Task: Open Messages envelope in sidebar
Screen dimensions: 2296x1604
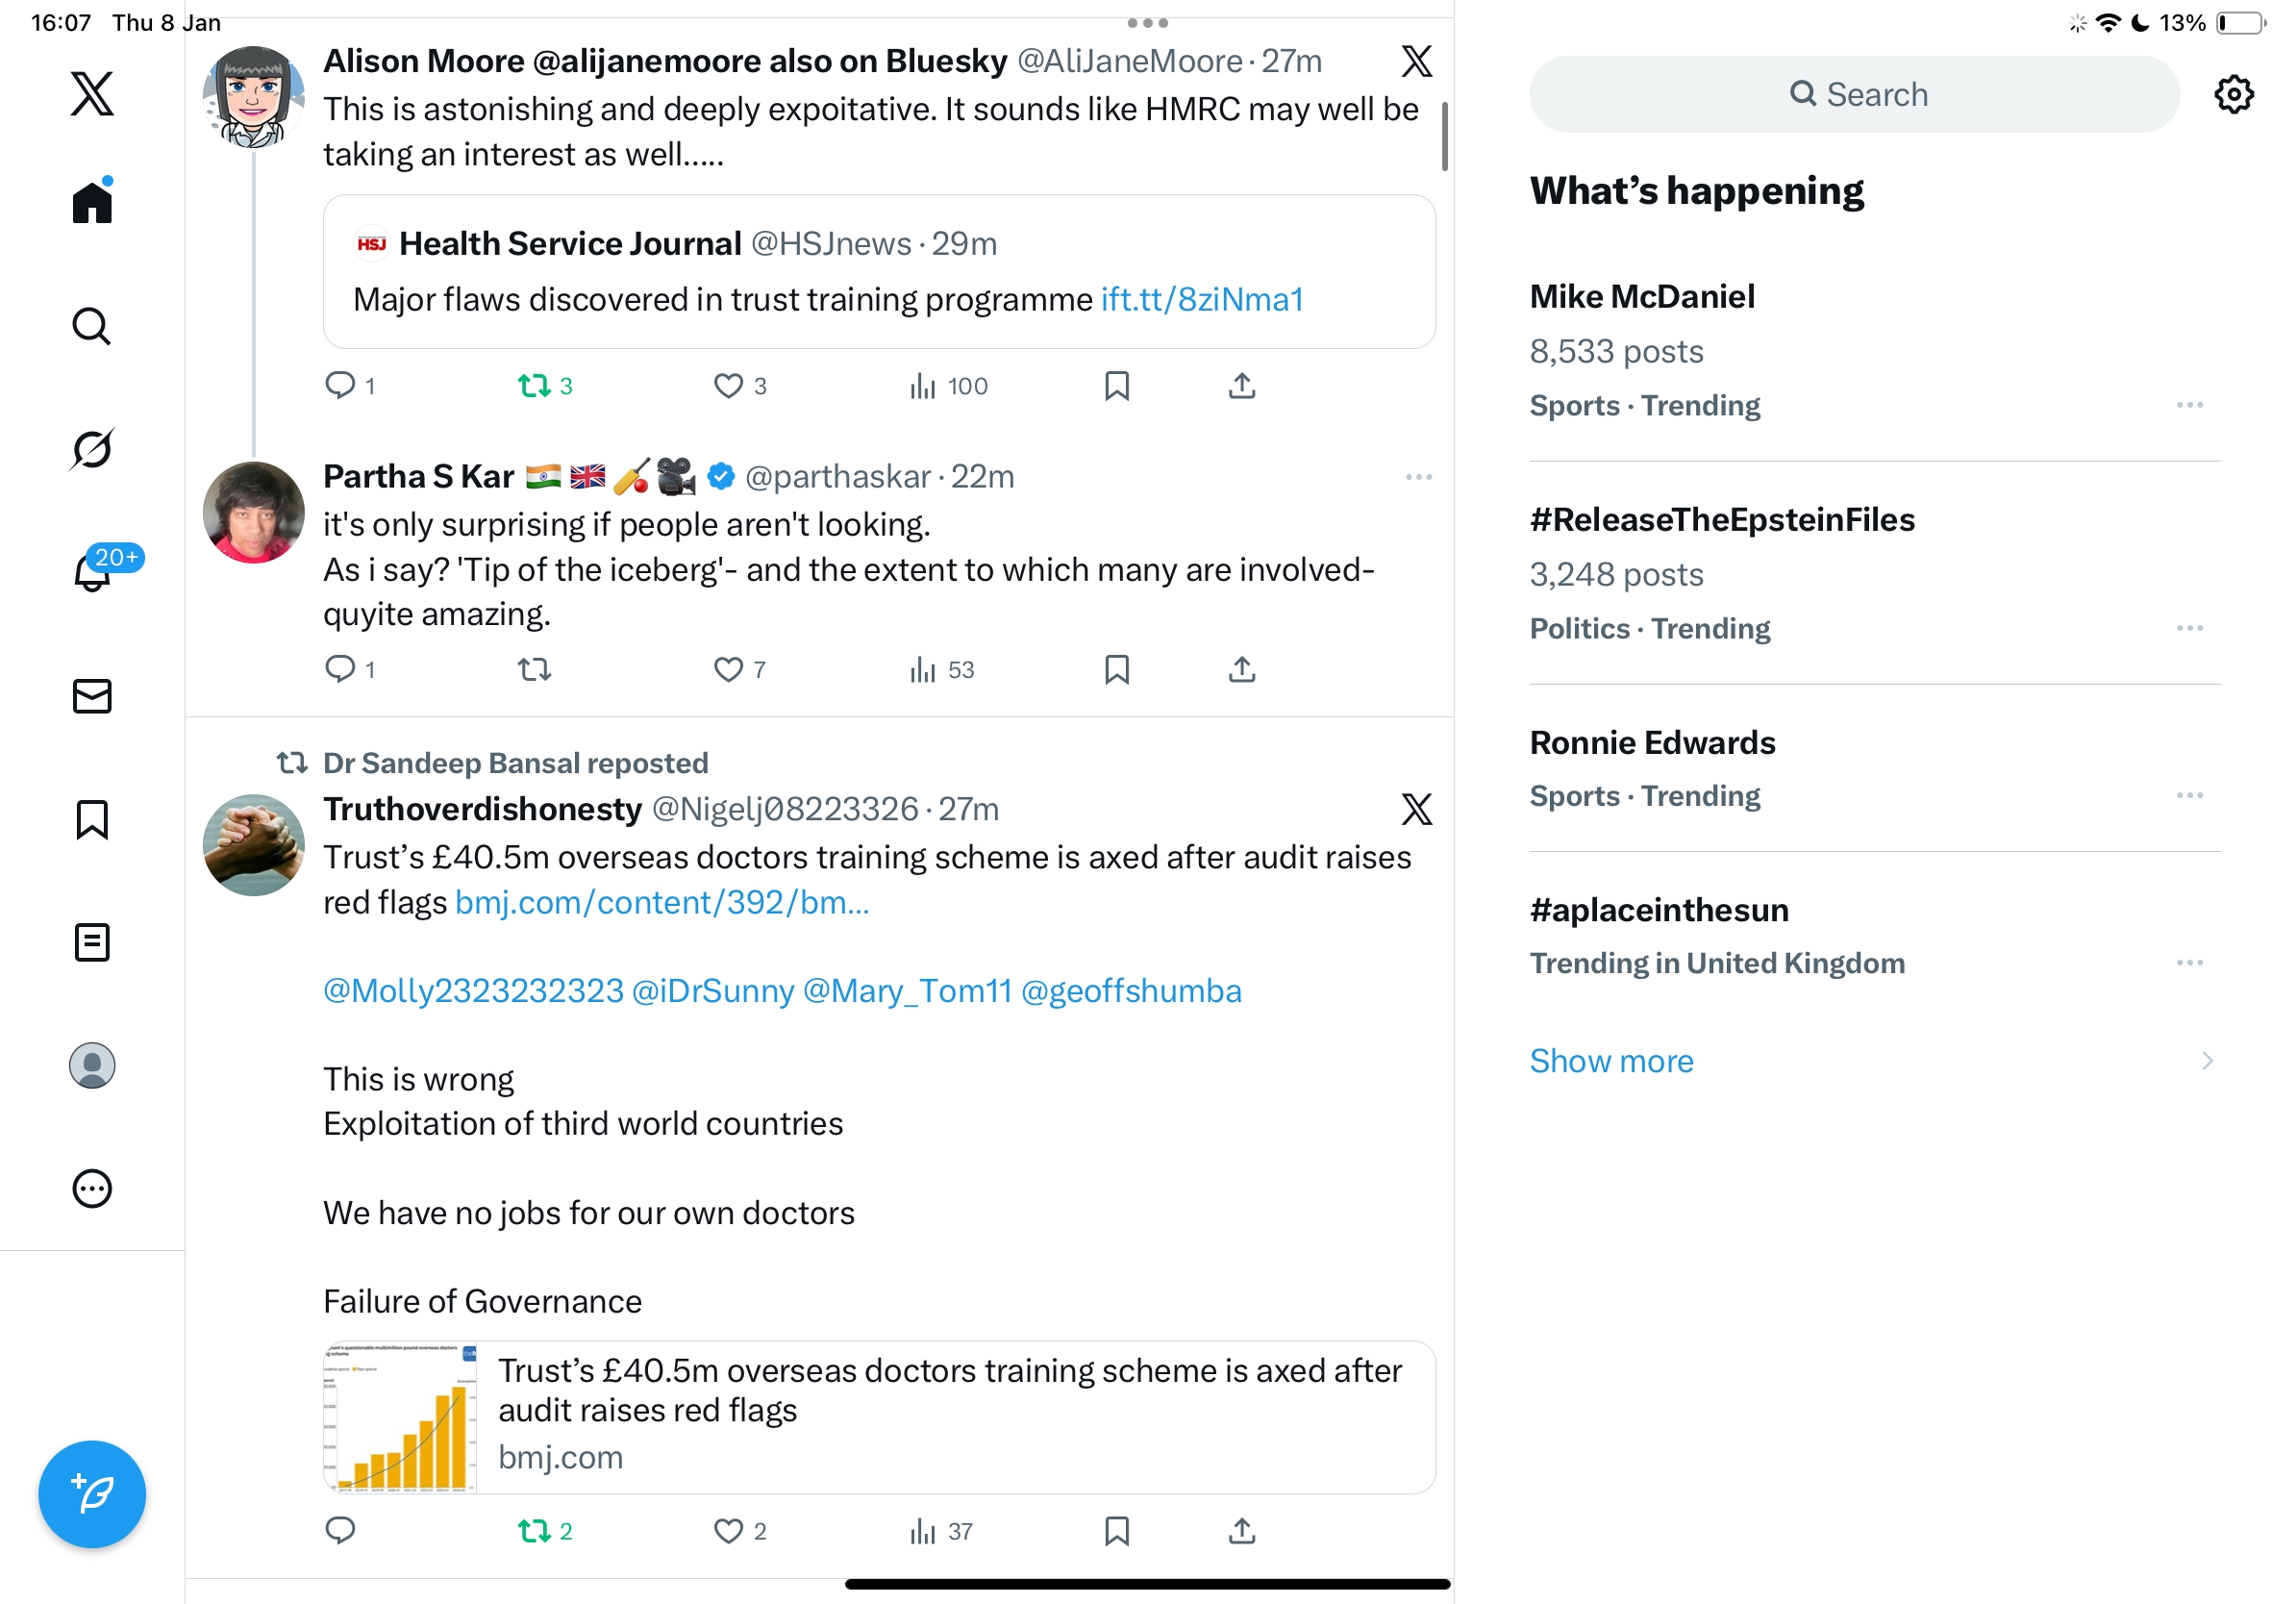Action: pyautogui.click(x=92, y=696)
